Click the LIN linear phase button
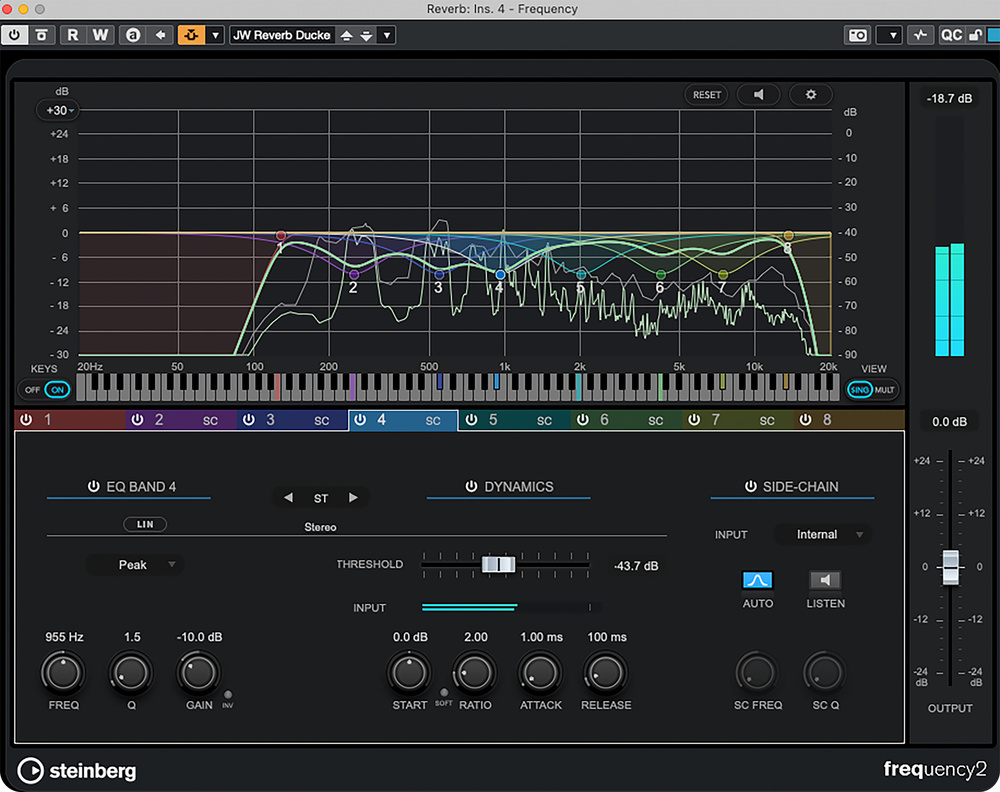Viewport: 1000px width, 792px height. tap(145, 524)
